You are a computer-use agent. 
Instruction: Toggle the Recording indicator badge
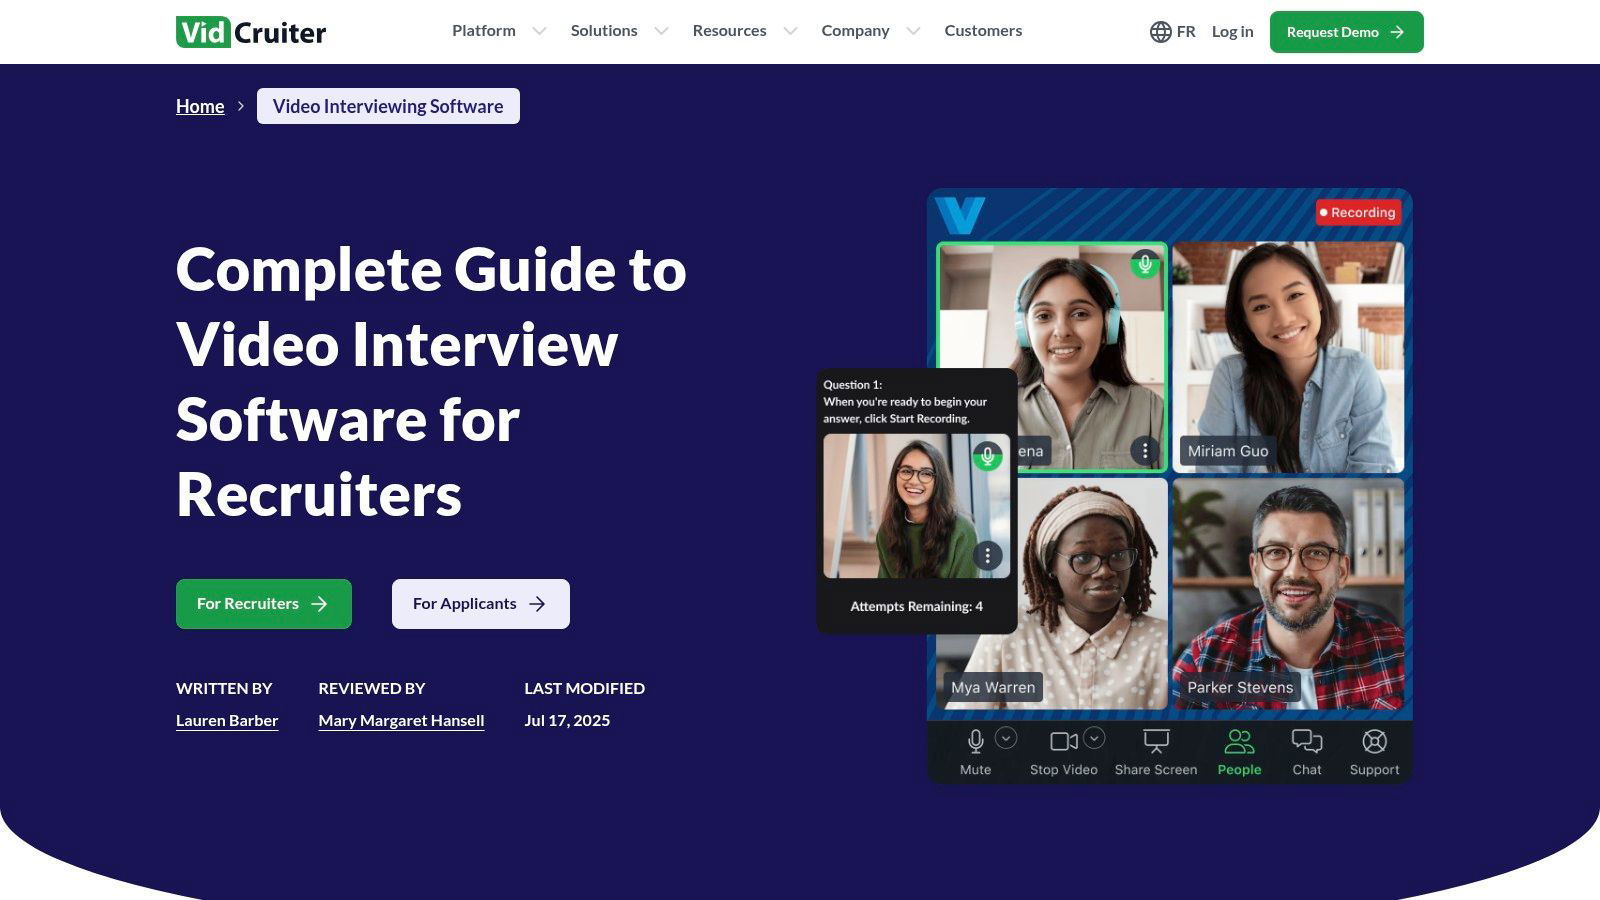pos(1357,212)
